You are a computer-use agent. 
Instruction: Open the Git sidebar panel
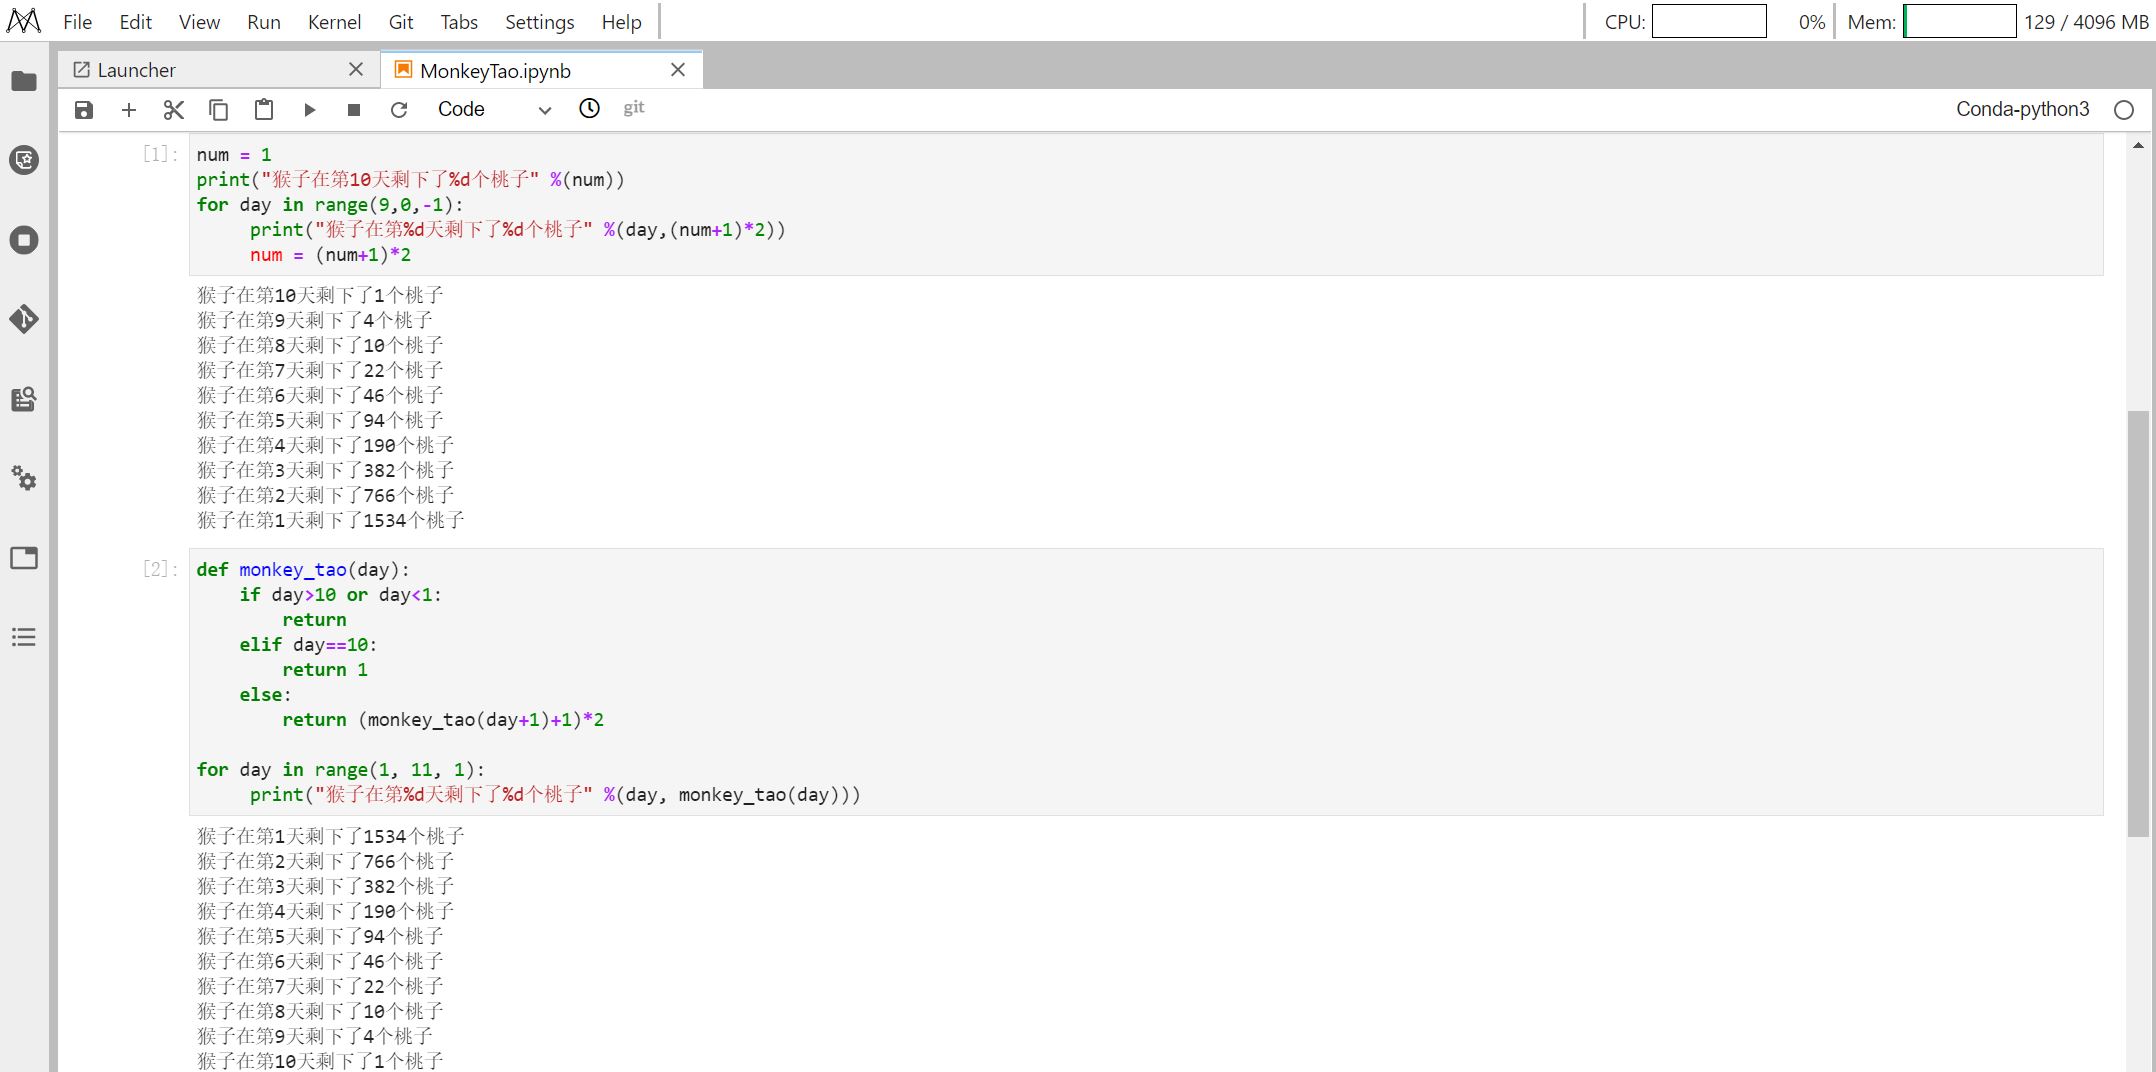point(24,319)
